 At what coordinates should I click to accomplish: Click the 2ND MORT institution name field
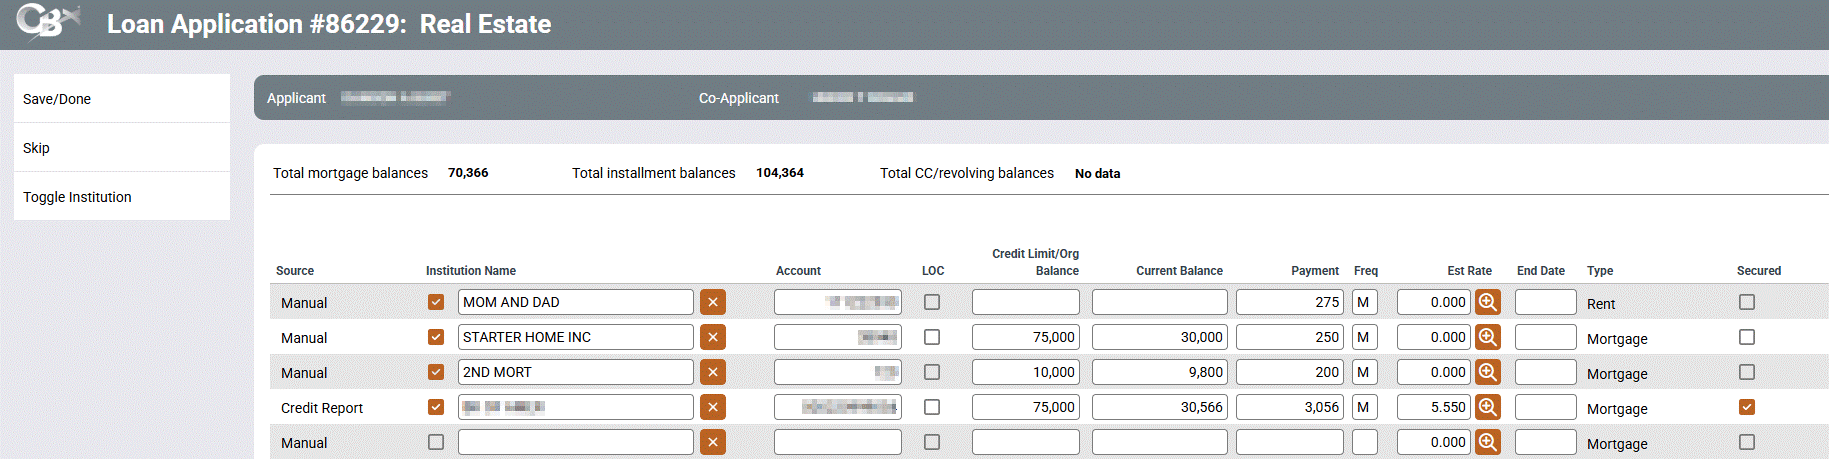tap(575, 372)
